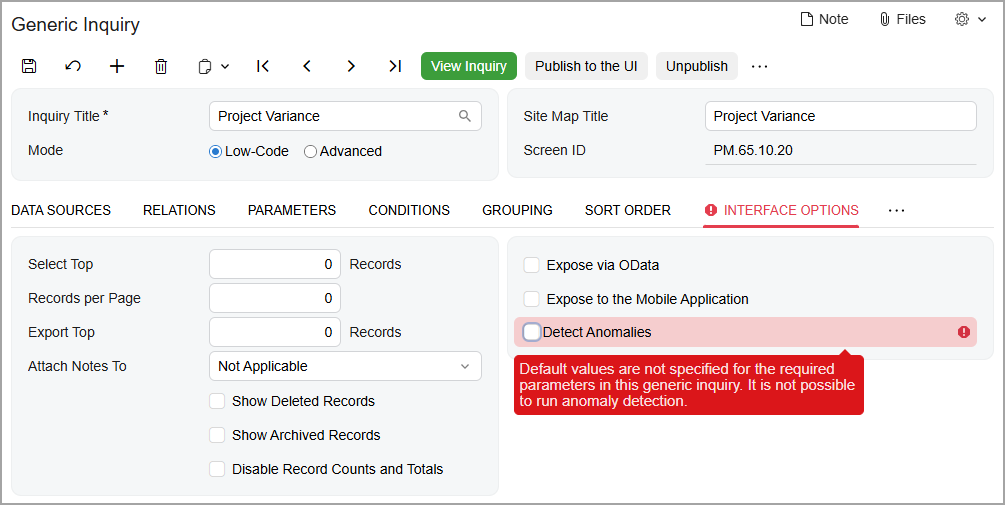Screen dimensions: 1005x505
Task: Check Expose via OData
Action: pos(531,265)
